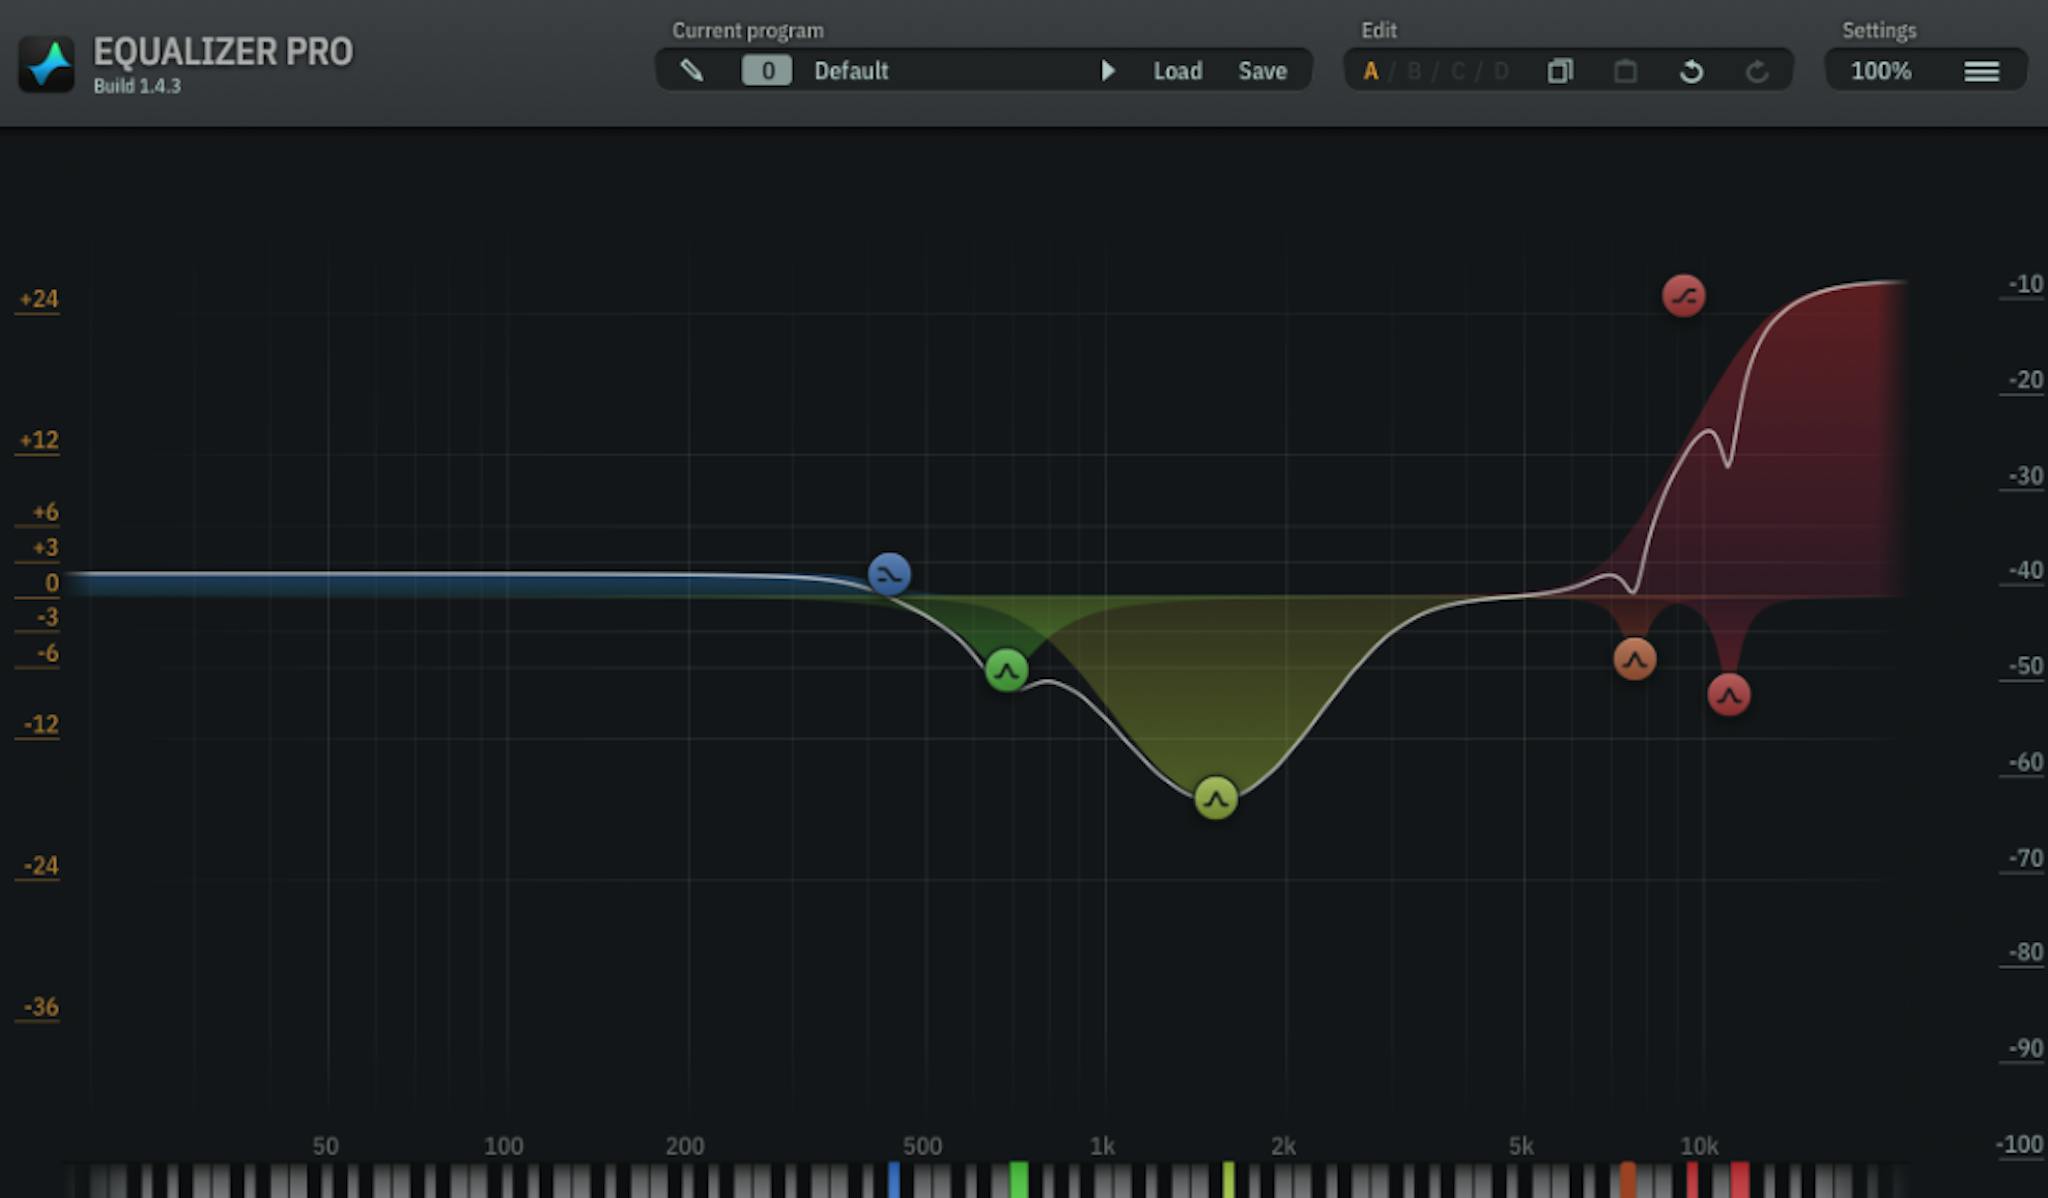
Task: Expand program list with play arrow
Action: [x=1107, y=71]
